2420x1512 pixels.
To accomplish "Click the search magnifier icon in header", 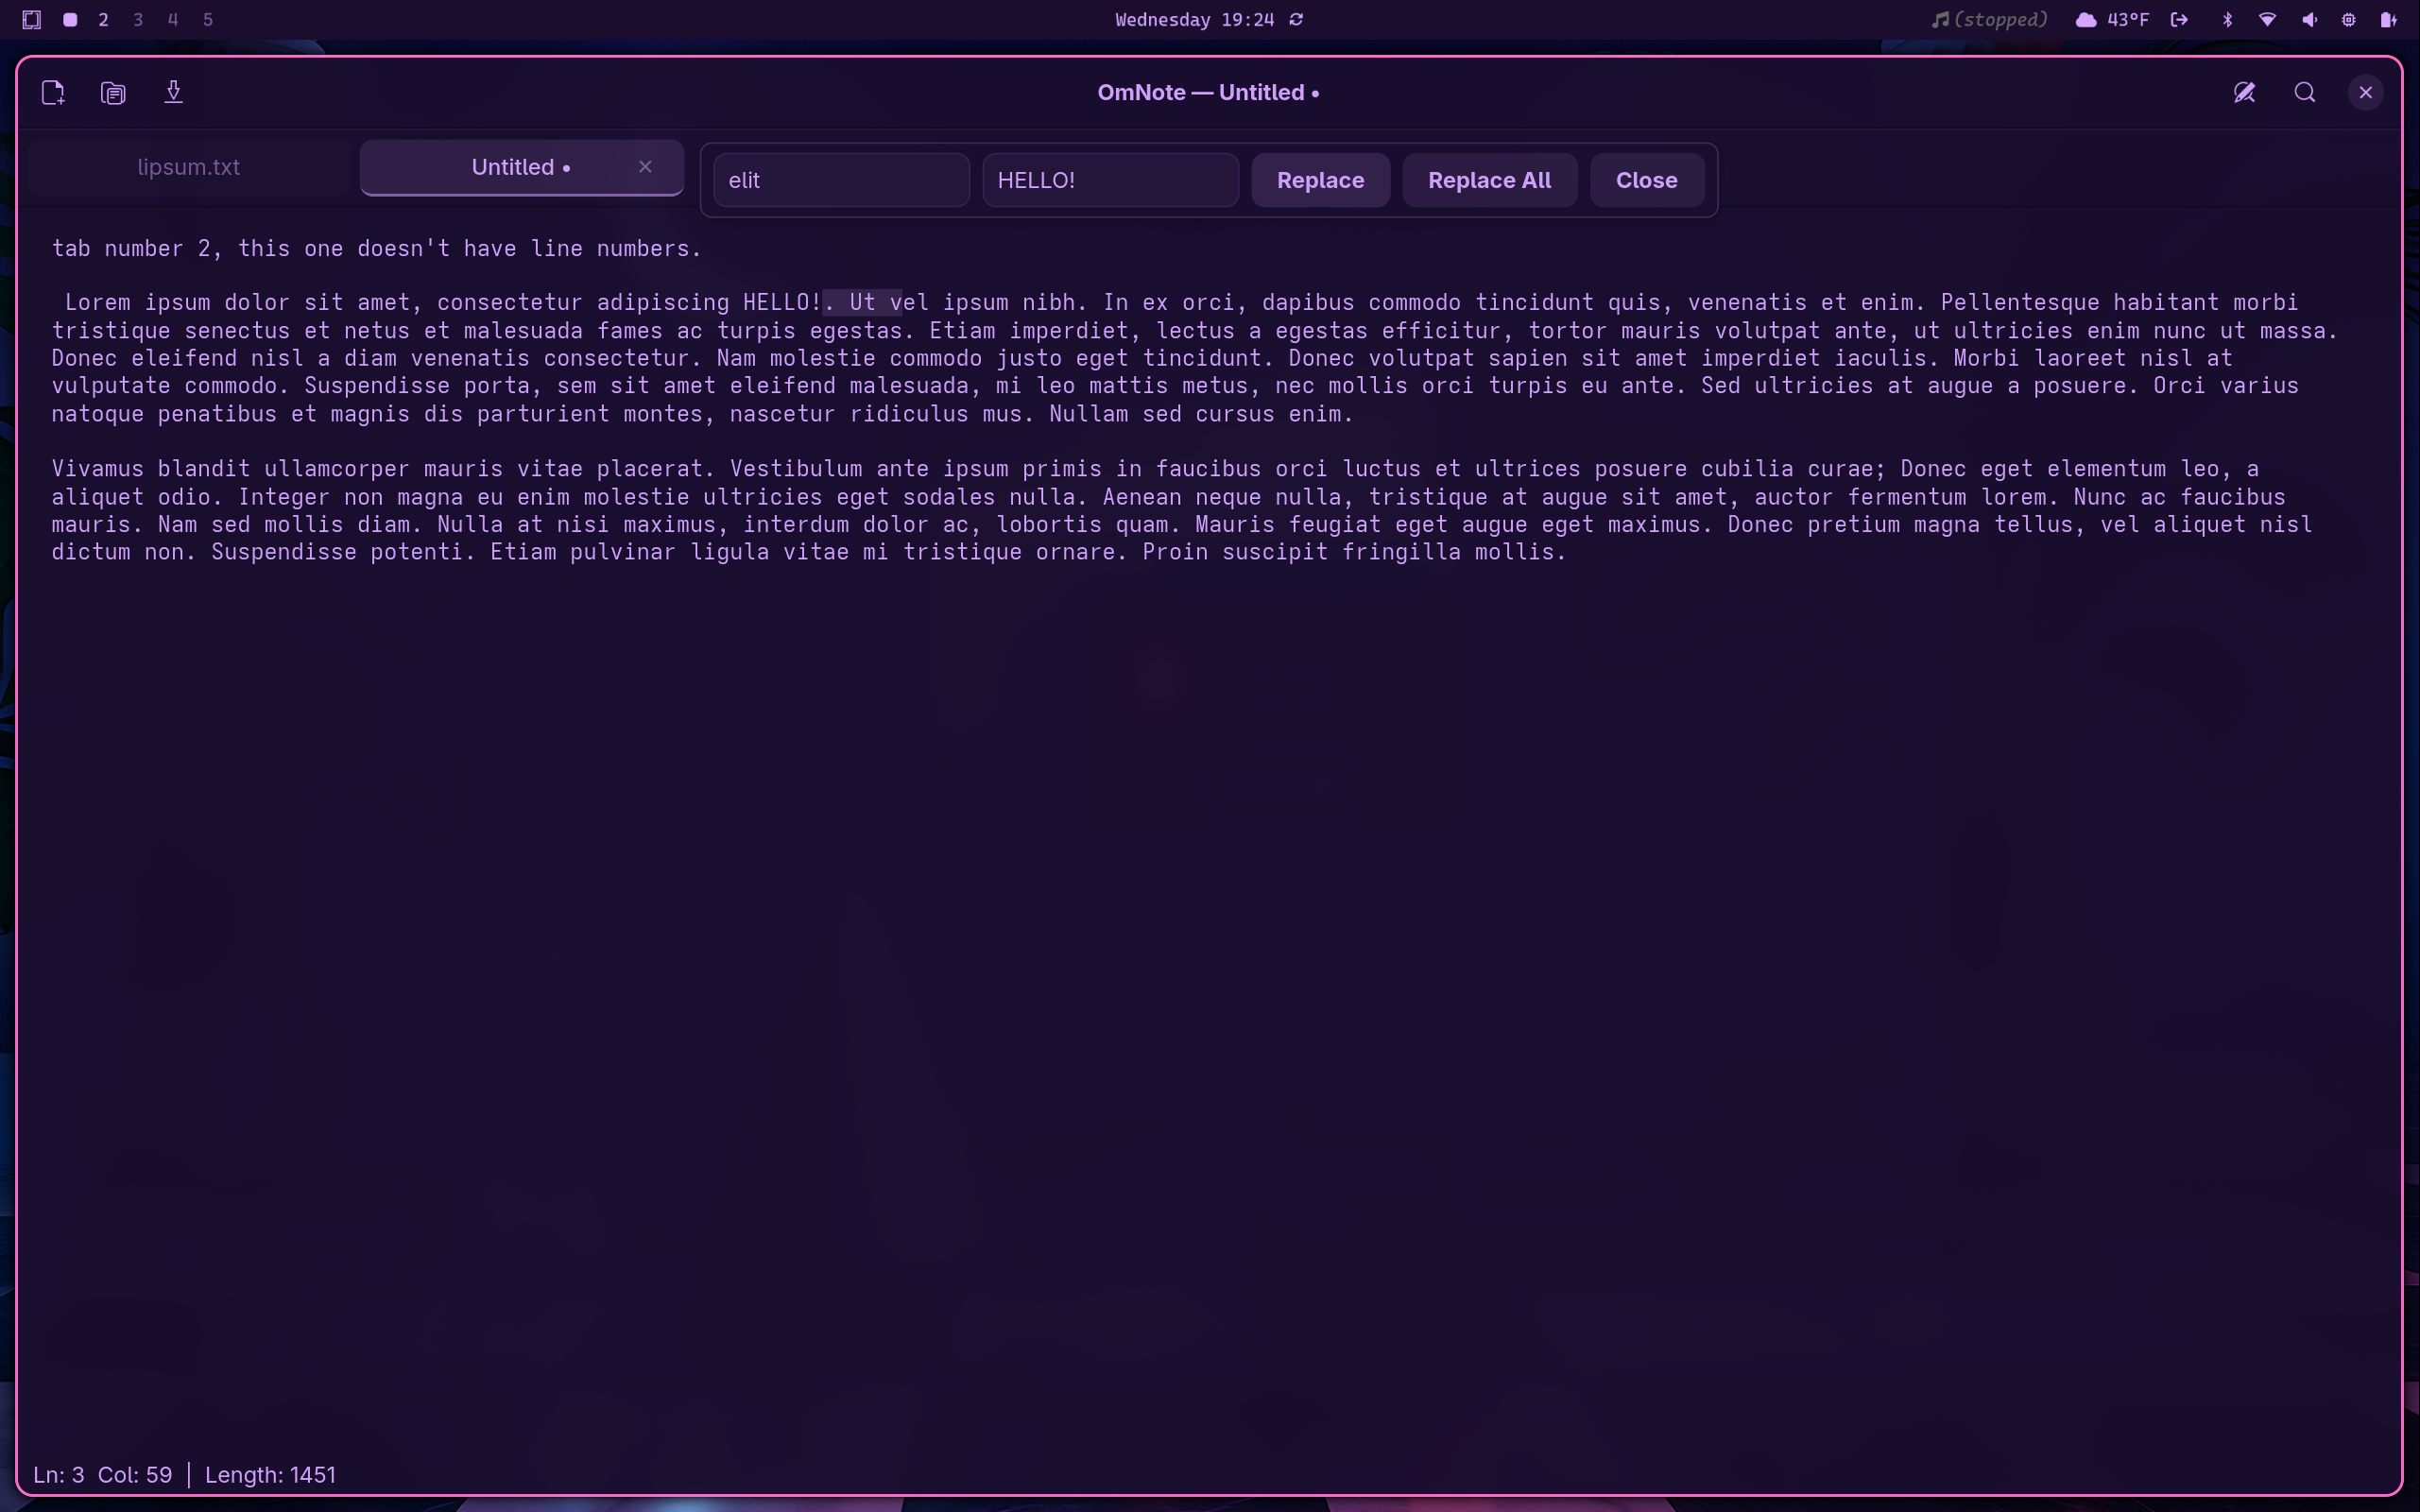I will tap(2305, 93).
